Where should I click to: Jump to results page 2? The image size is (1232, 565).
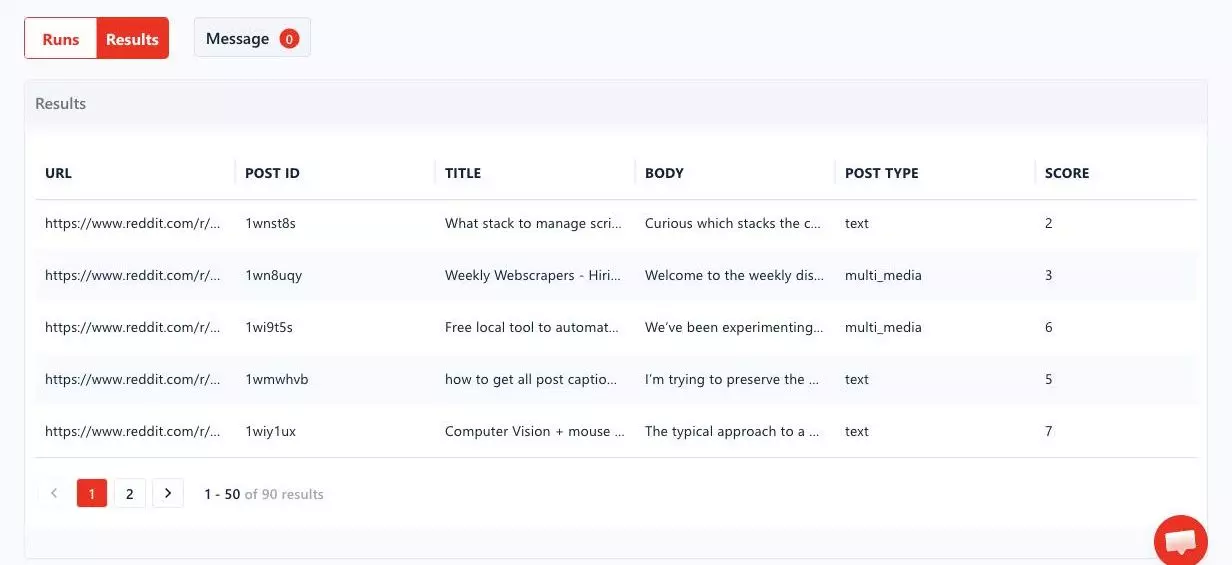[x=130, y=493]
